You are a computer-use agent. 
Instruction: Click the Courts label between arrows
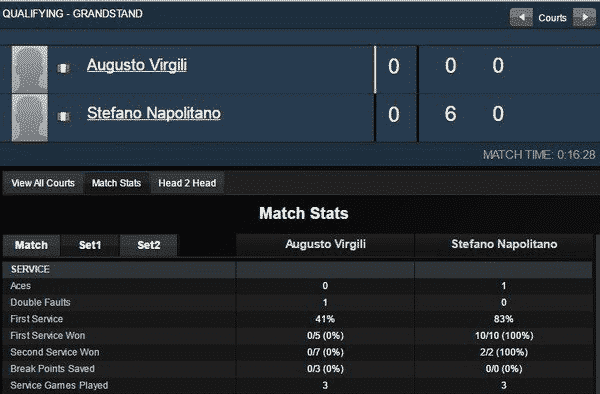coord(552,18)
